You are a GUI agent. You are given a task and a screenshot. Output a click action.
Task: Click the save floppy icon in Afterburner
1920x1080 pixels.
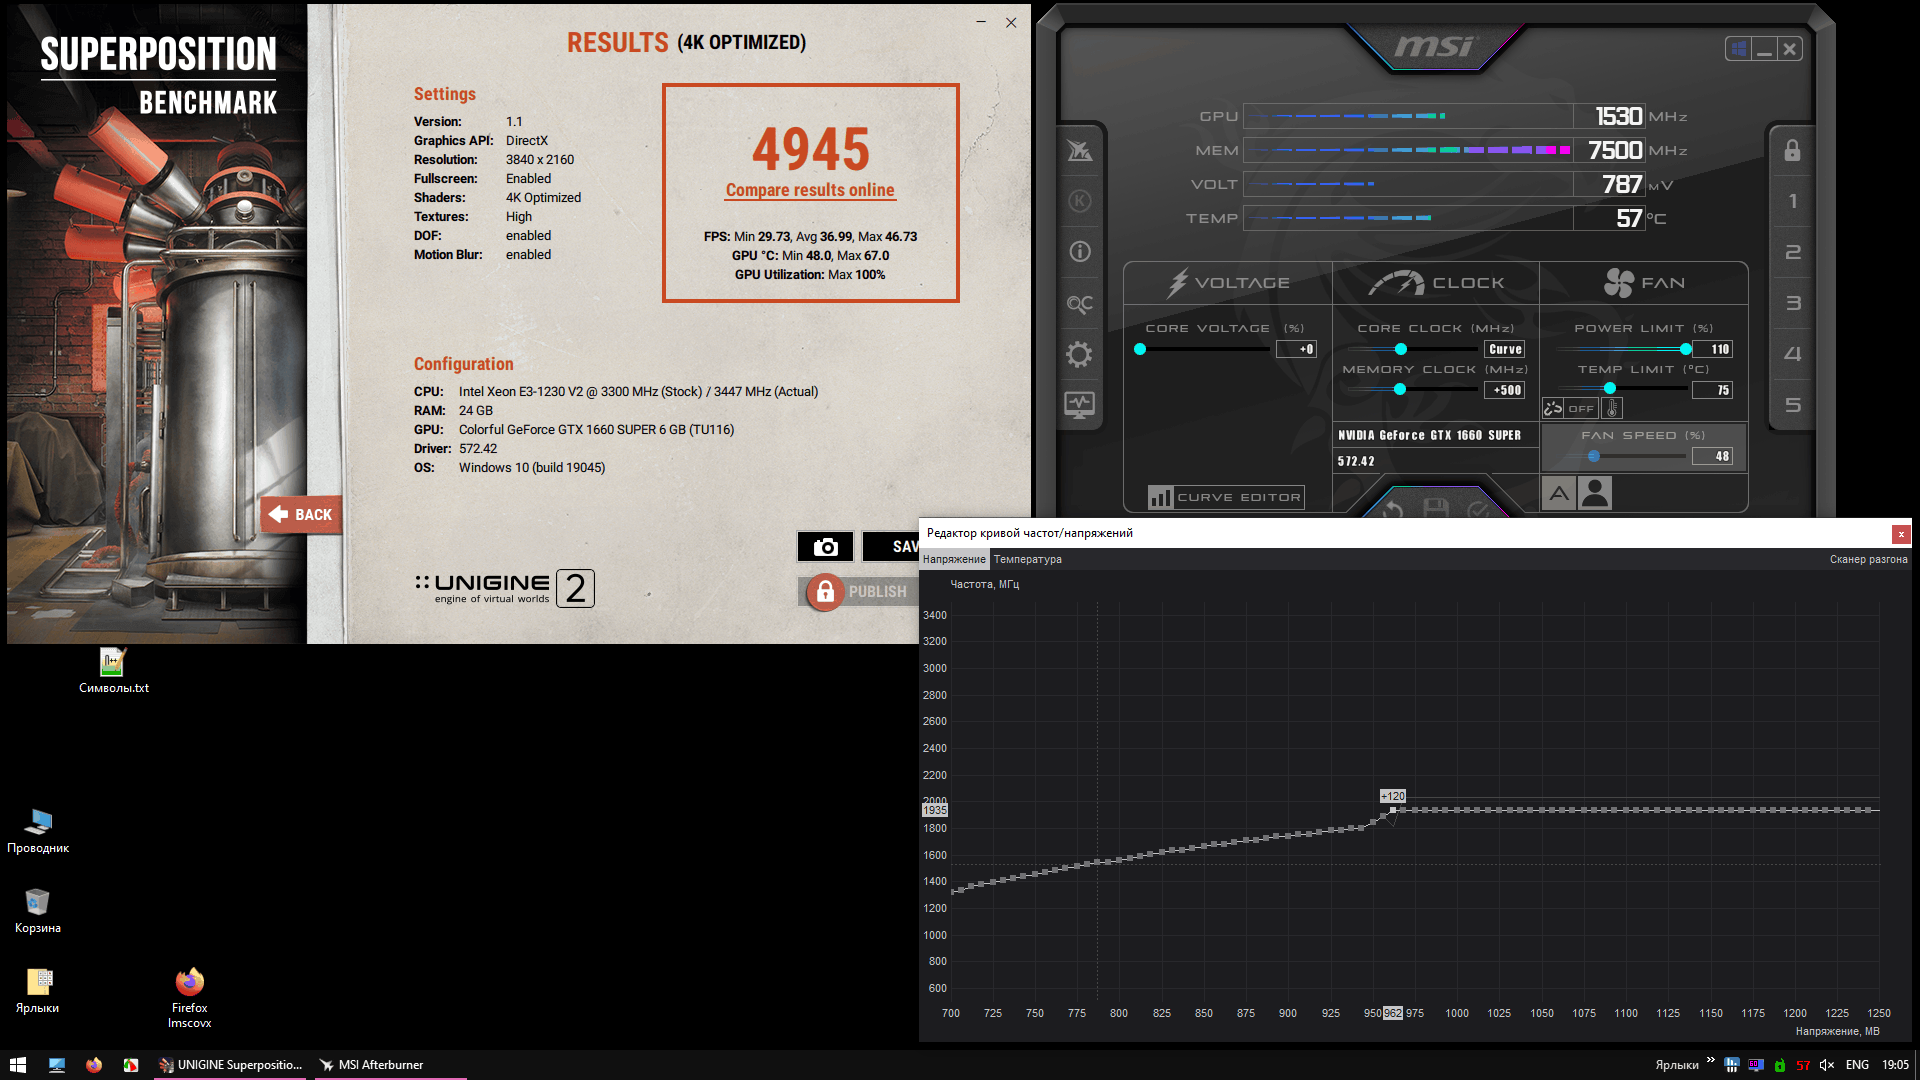[x=1436, y=508]
